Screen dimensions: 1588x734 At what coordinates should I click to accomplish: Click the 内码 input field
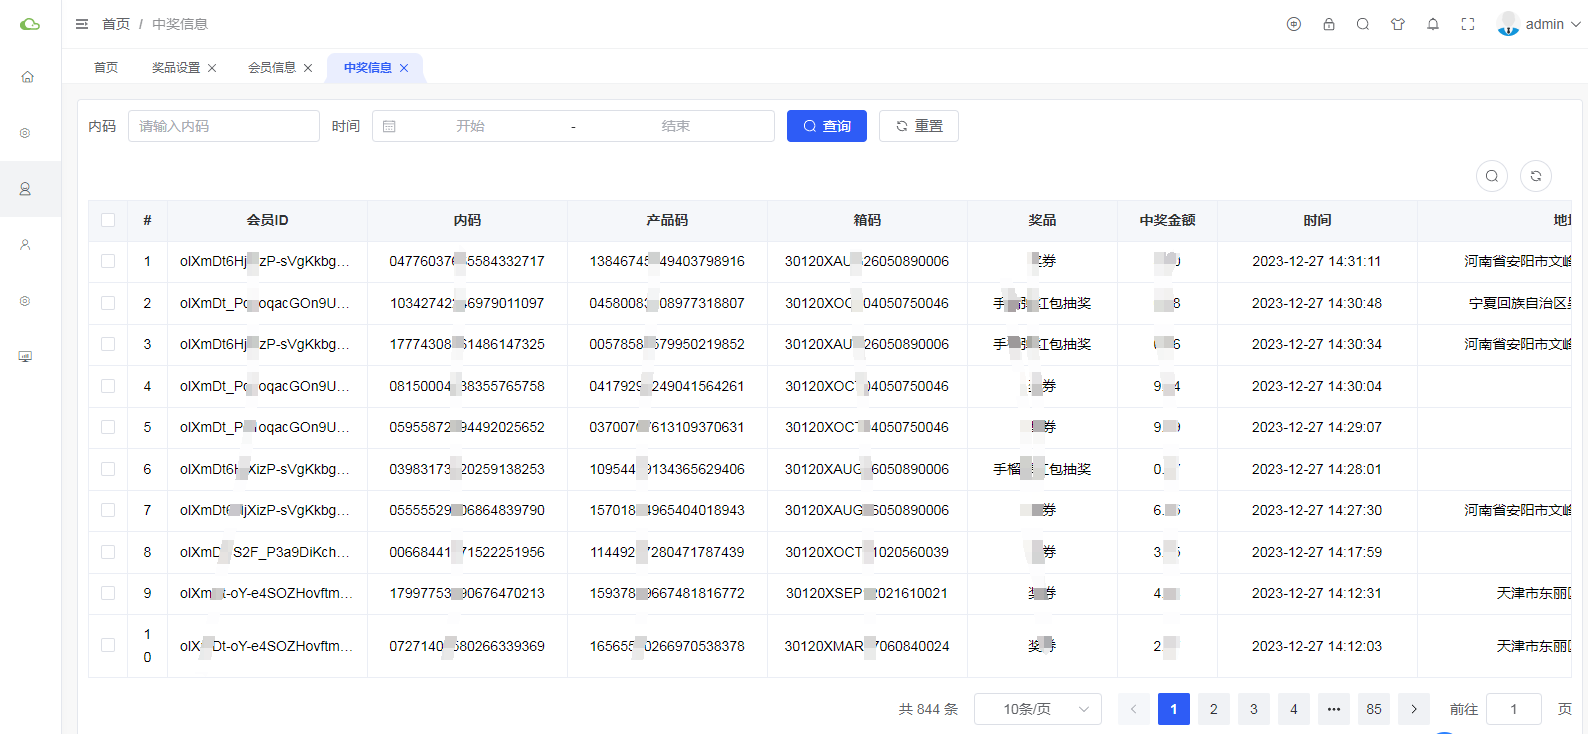coord(224,126)
